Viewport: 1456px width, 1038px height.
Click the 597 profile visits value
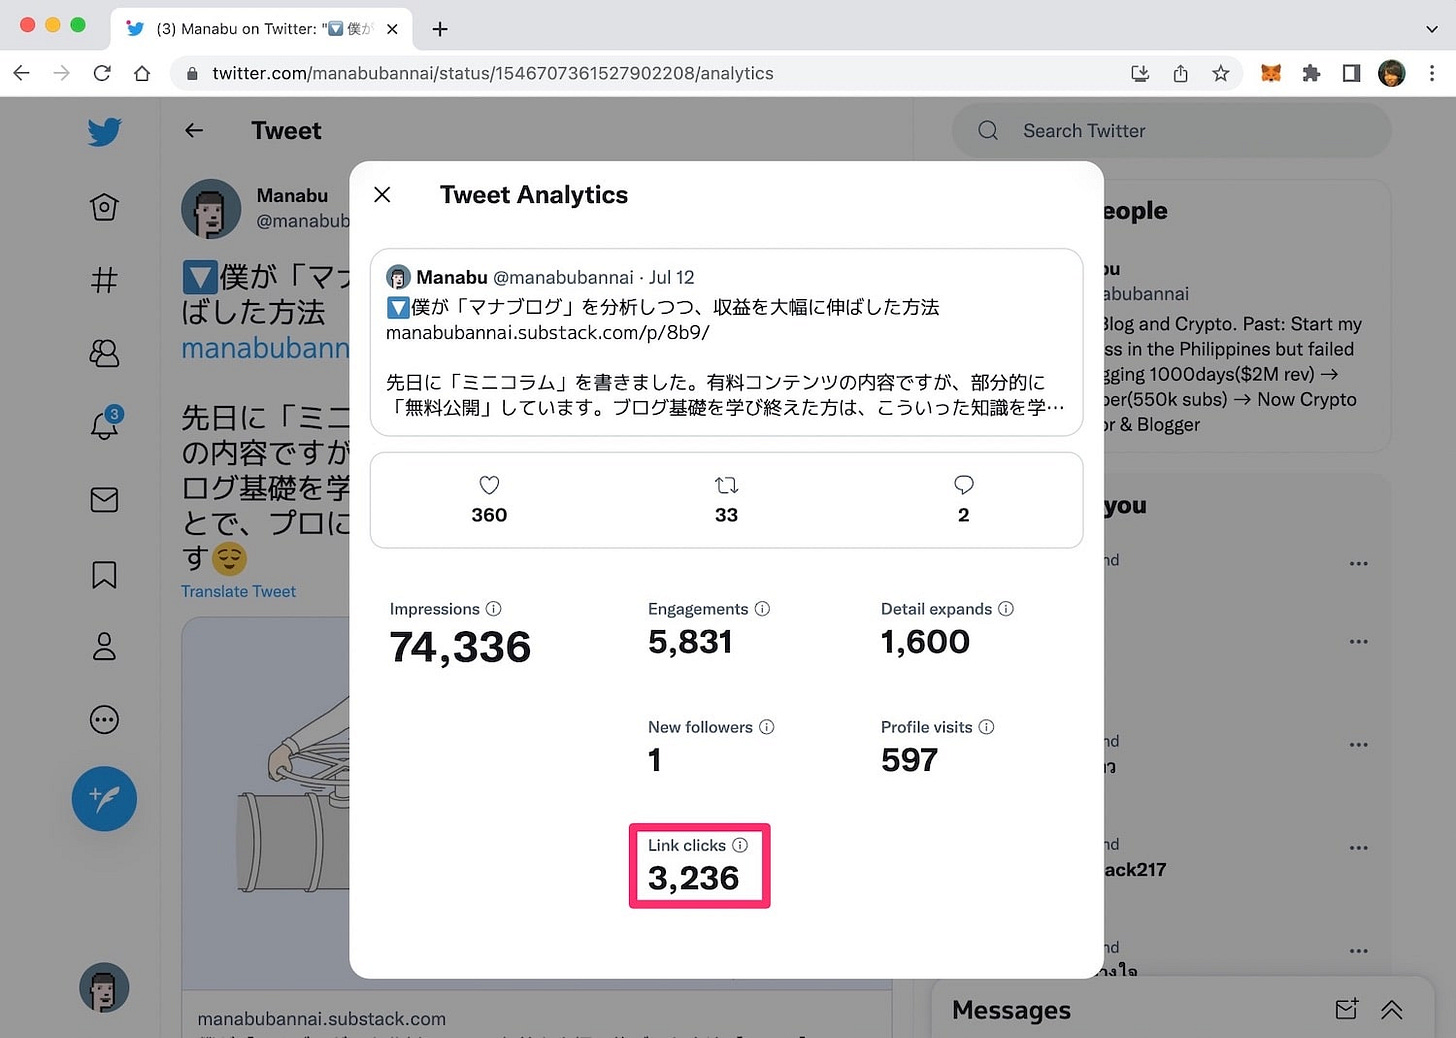[909, 760]
